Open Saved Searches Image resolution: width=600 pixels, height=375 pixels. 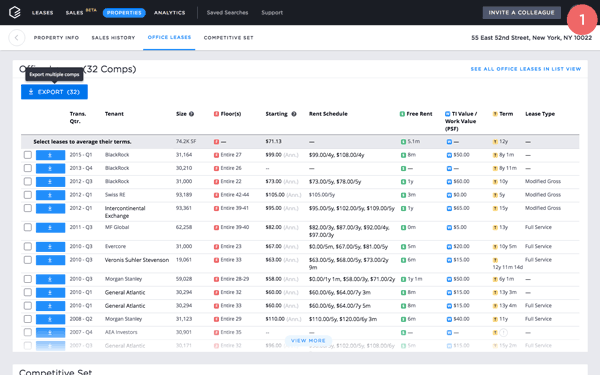227,13
